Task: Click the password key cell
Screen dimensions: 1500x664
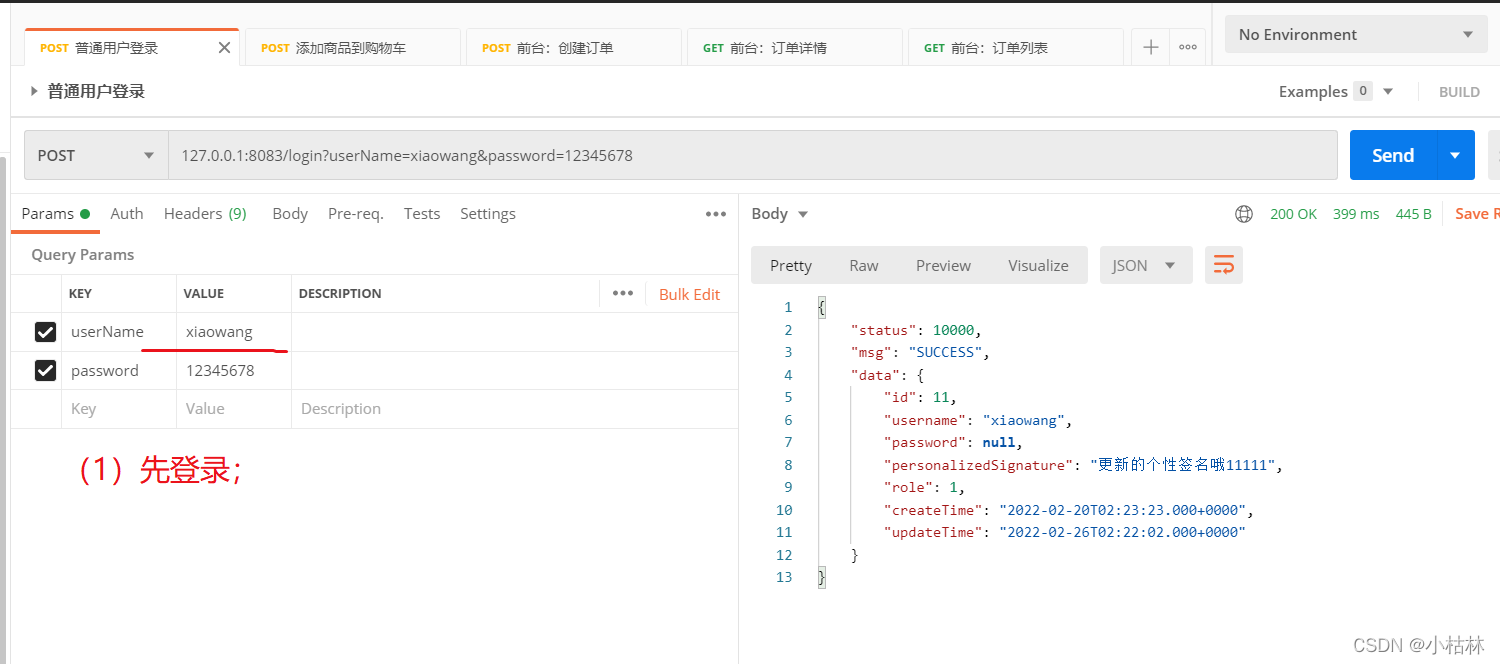Action: [119, 371]
